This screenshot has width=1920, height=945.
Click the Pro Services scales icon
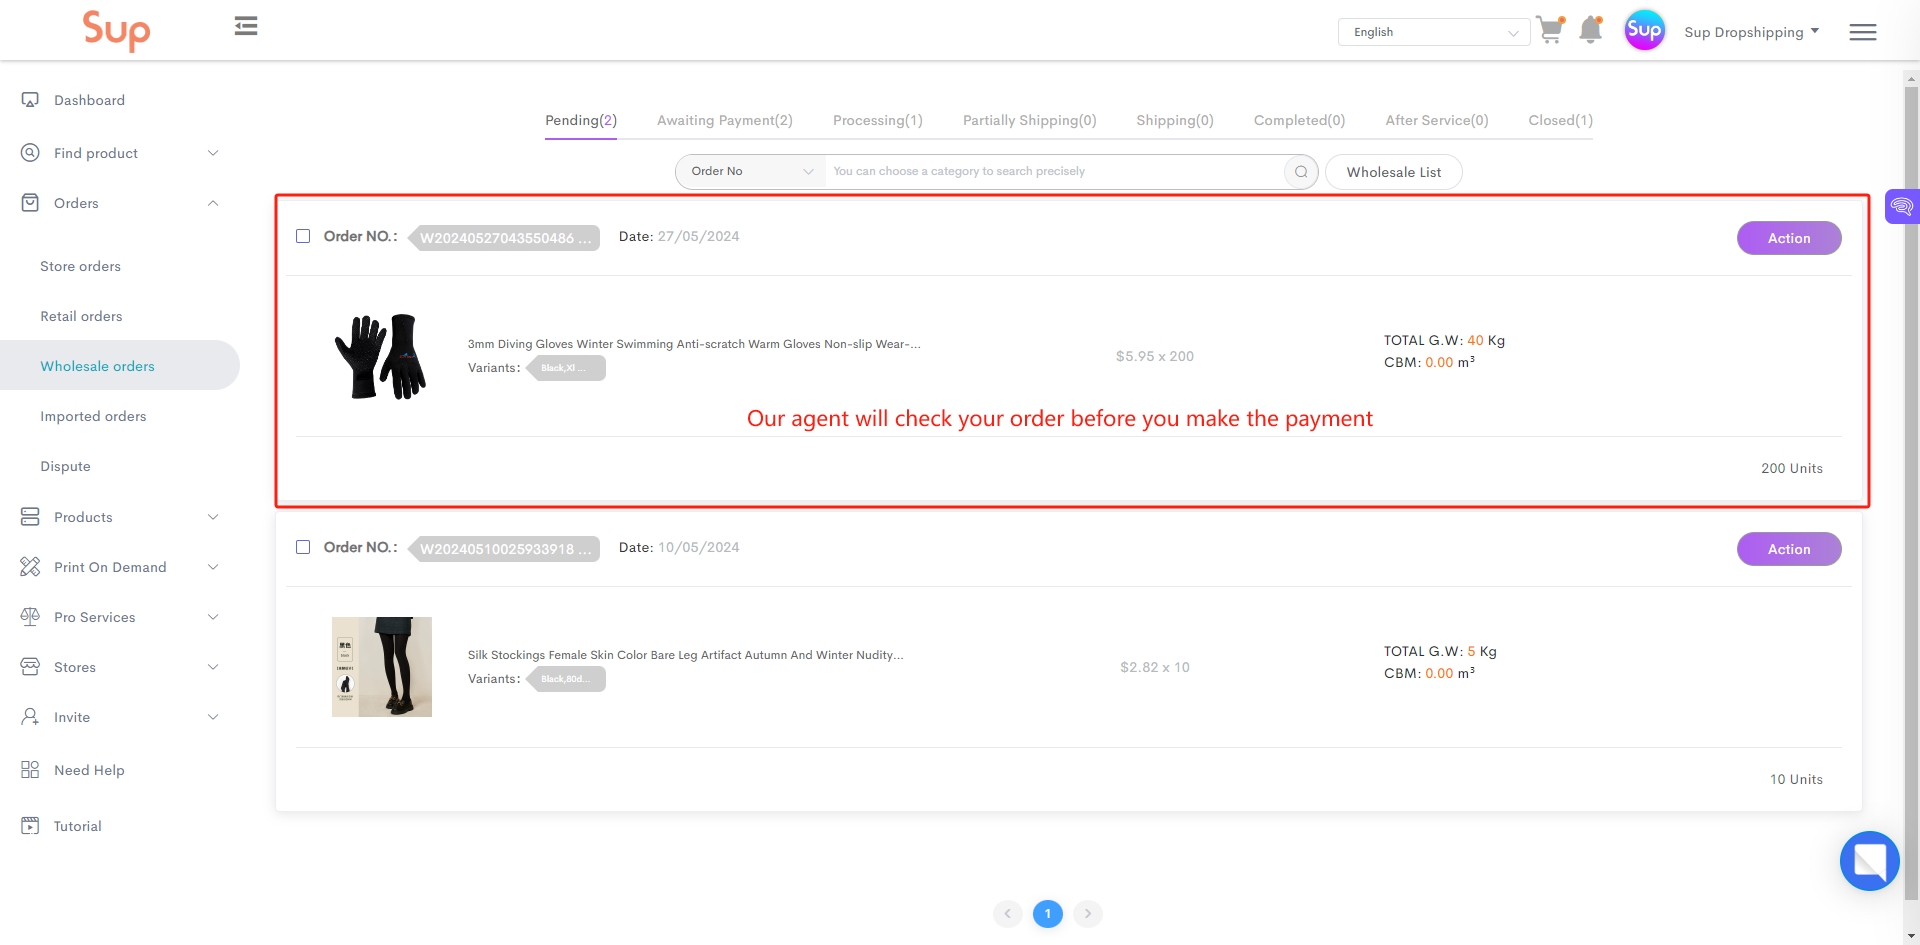pos(30,617)
